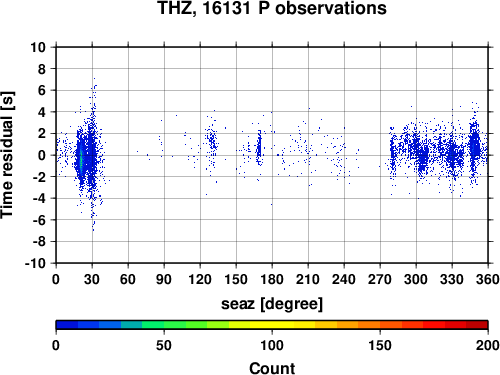Click the x-axis tick label 180
Image resolution: width=500 pixels, height=375 pixels.
click(272, 279)
